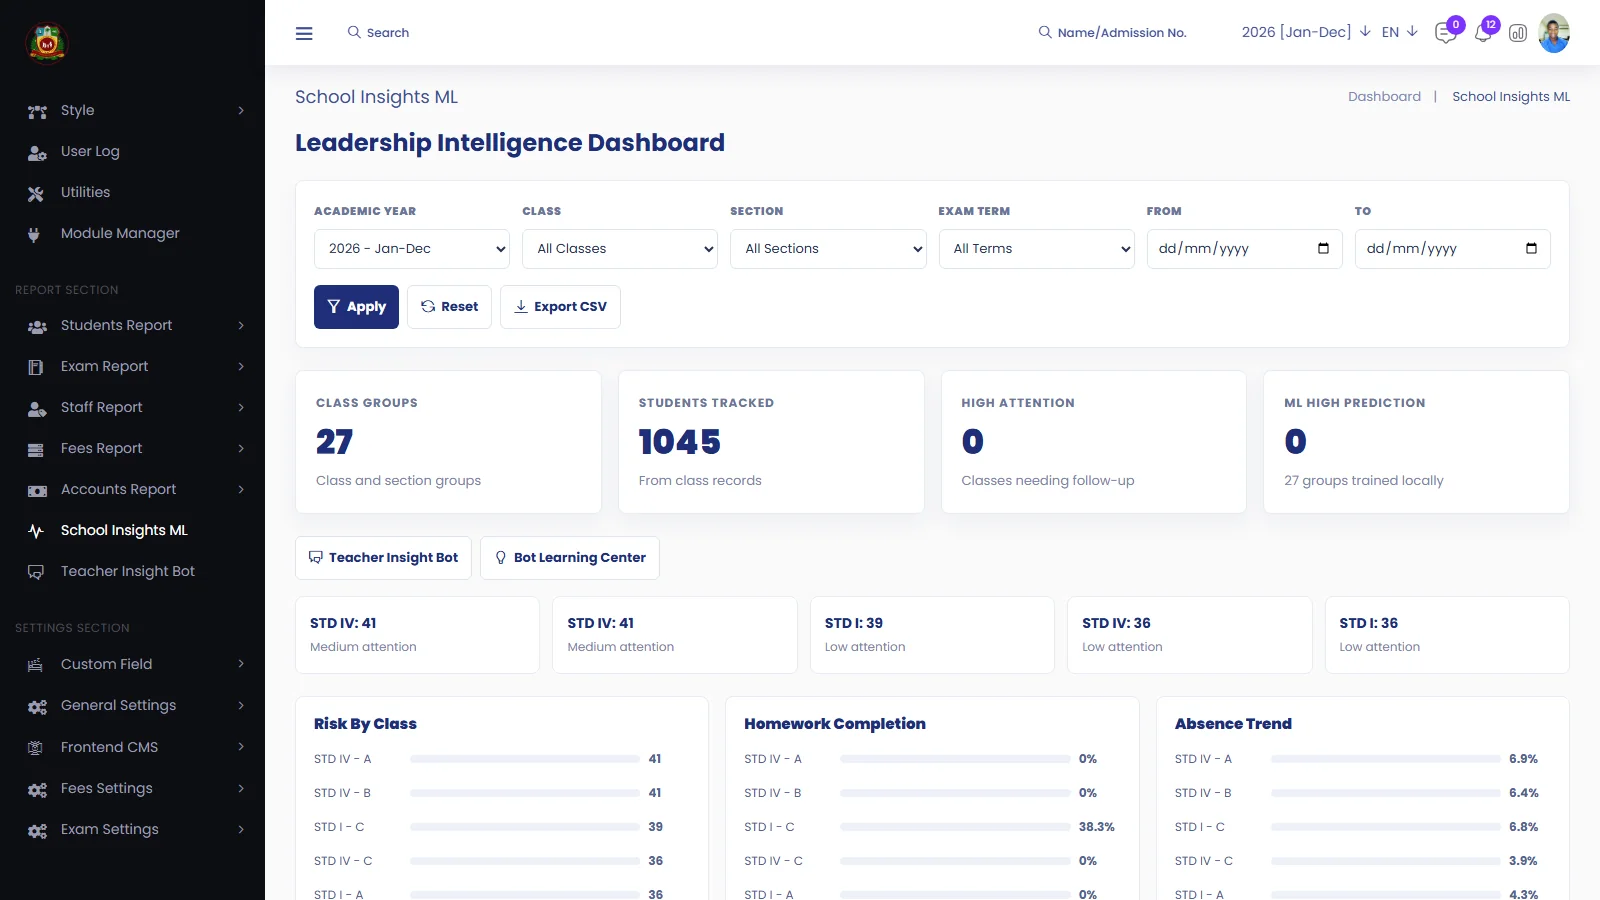Open the User Log menu item
Viewport: 1600px width, 900px height.
click(x=132, y=152)
